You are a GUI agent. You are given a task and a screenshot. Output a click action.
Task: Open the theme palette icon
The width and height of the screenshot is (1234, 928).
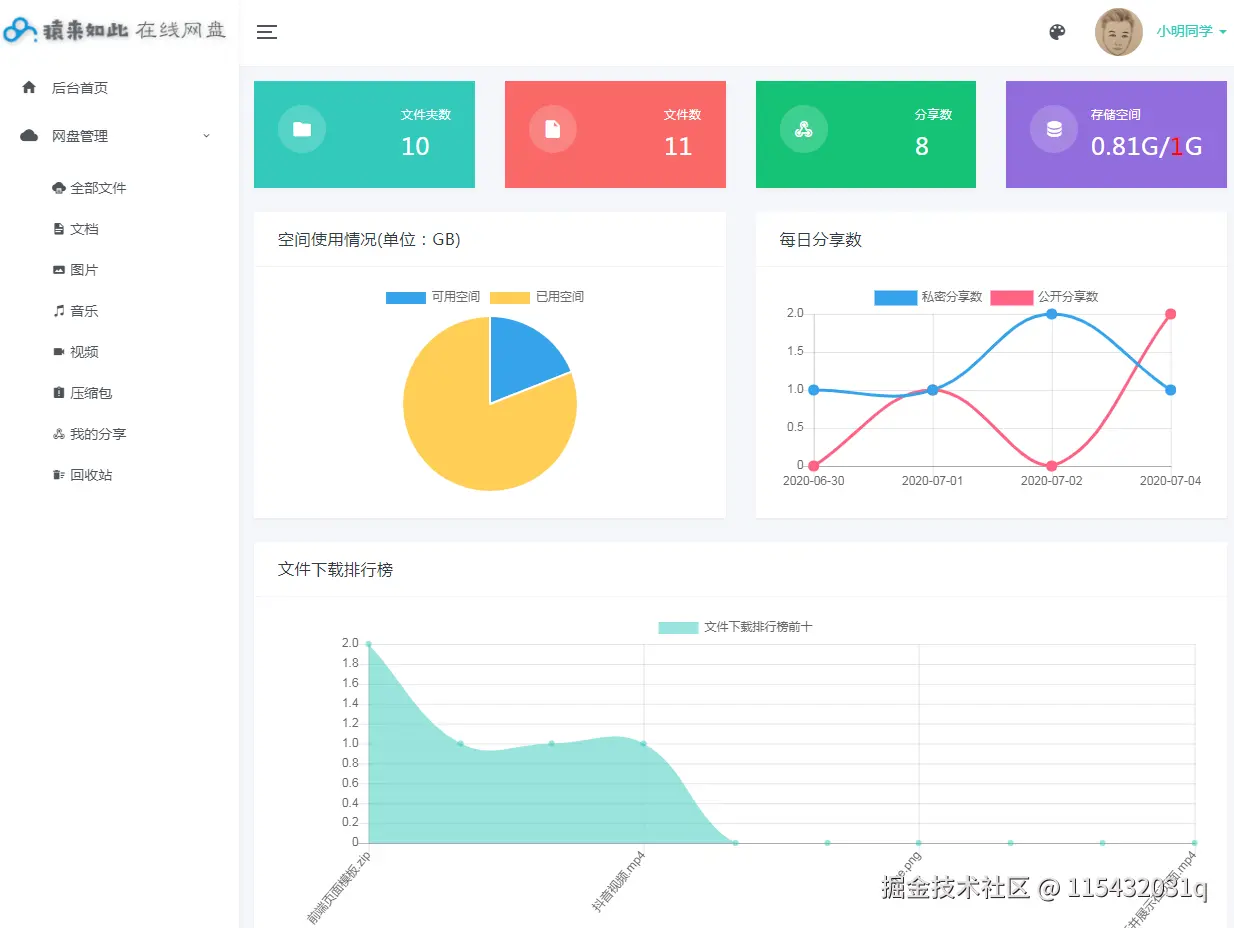1057,32
